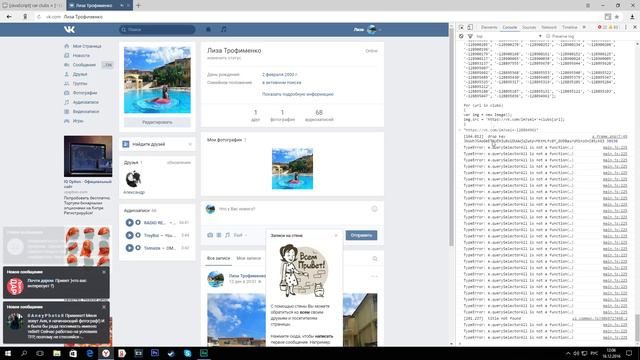Play the RADIO RE... audio track

coord(129,222)
